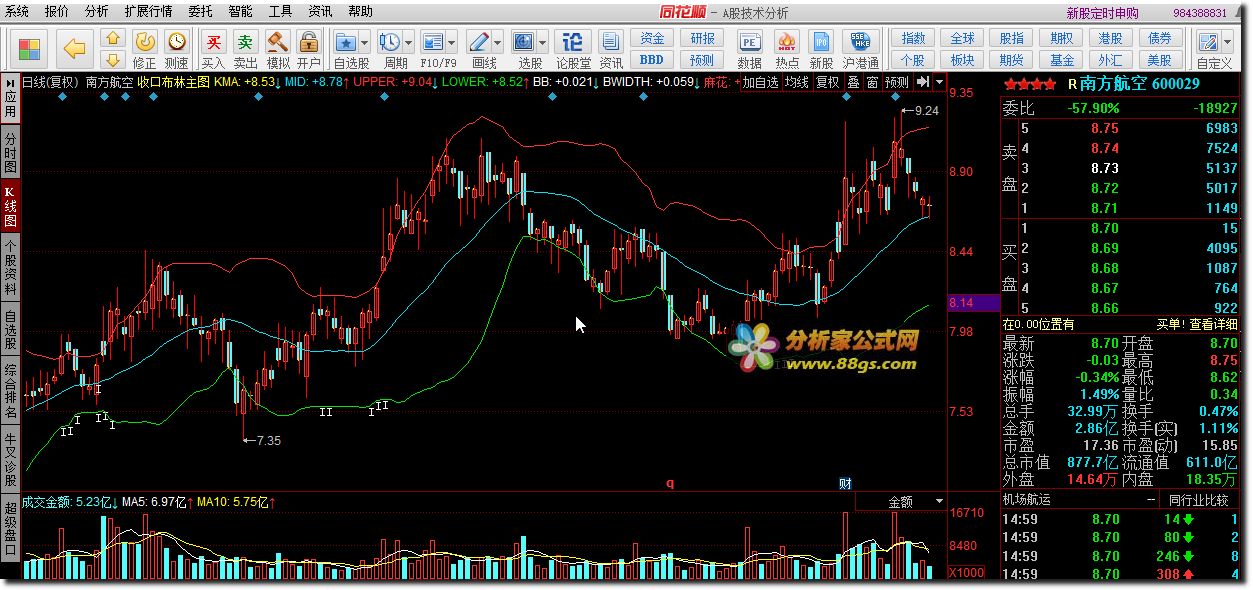The height and width of the screenshot is (590, 1253).
Task: Click 加自选 to add to watchlist
Action: (760, 82)
